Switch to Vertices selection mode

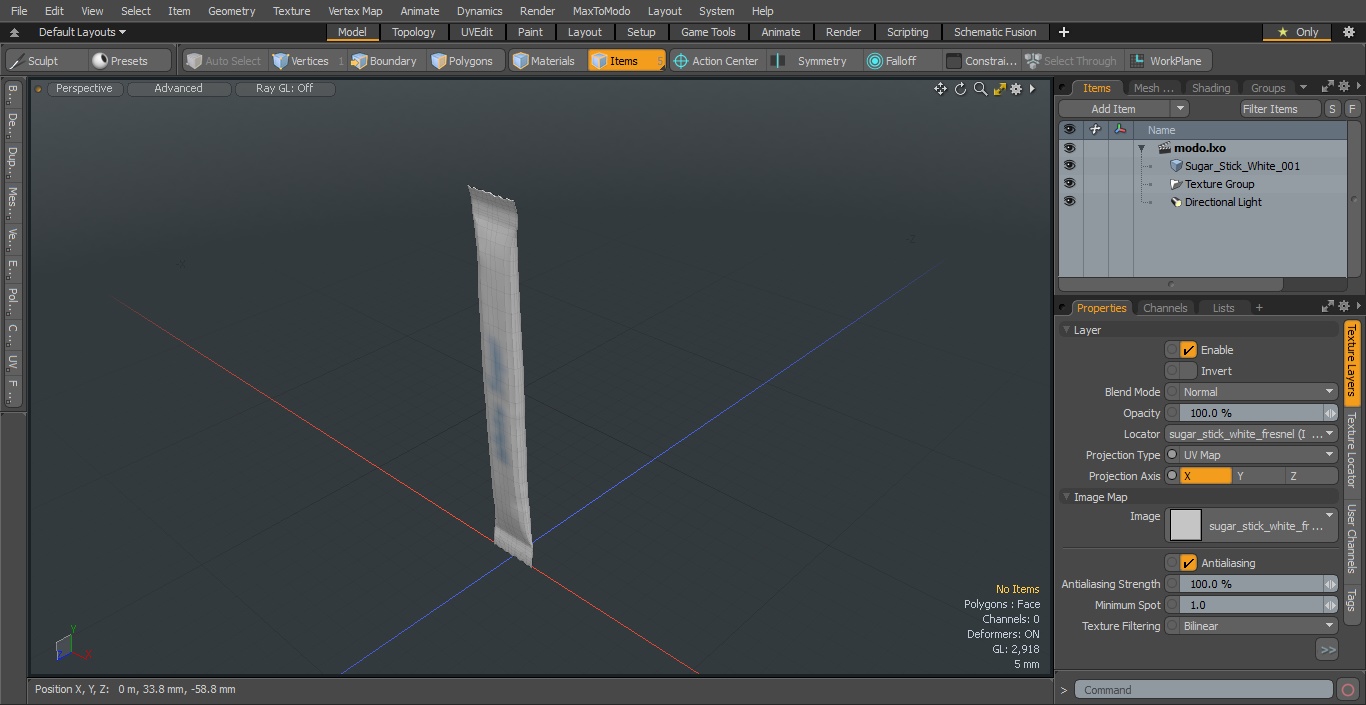coord(308,61)
